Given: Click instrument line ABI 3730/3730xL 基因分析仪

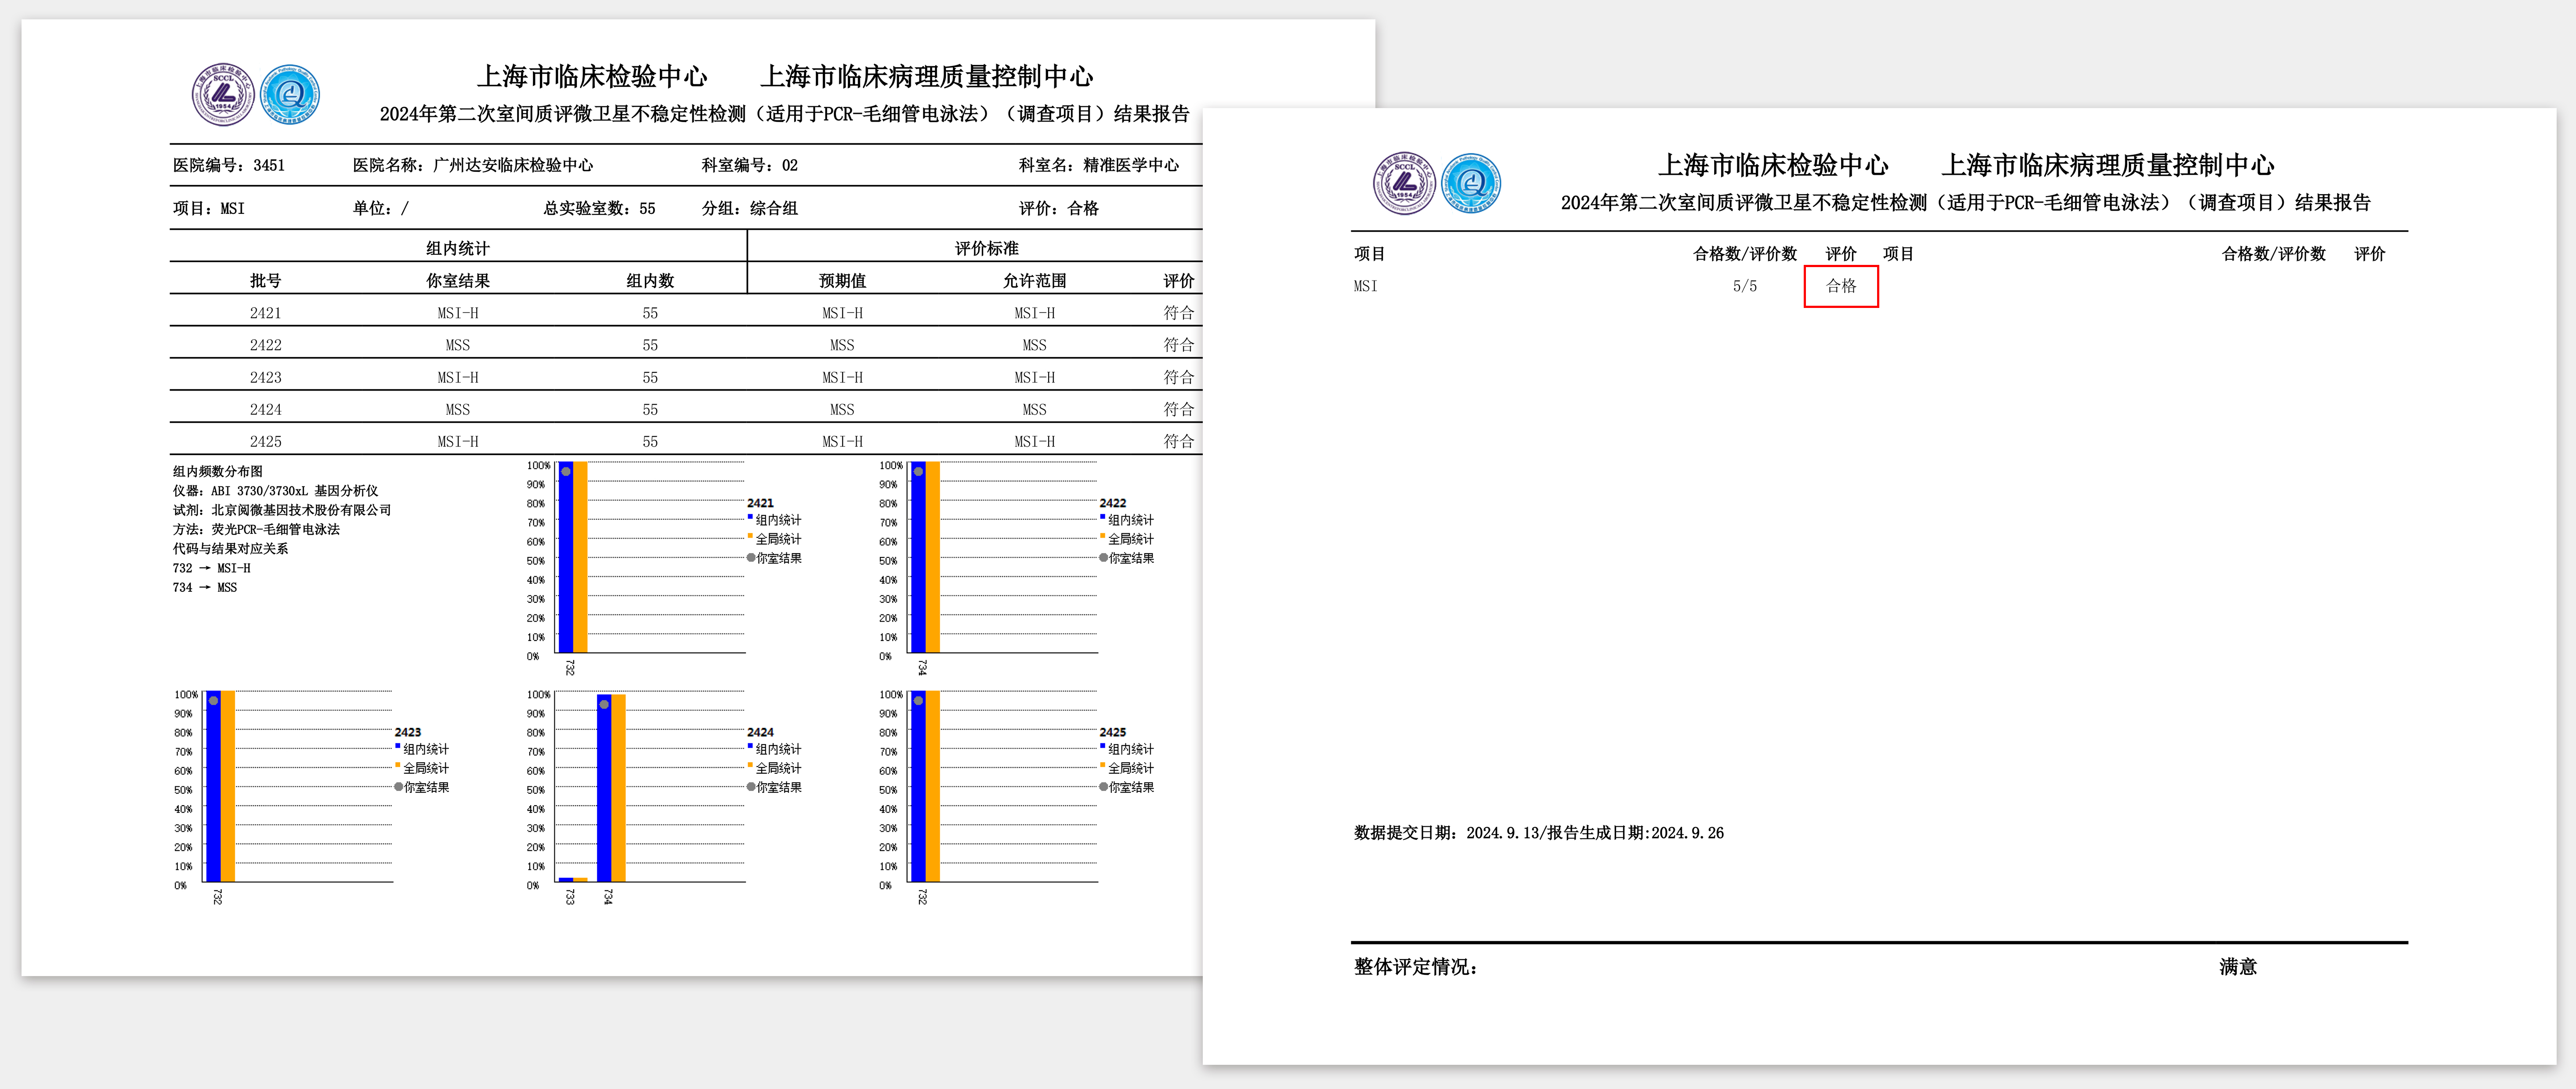Looking at the screenshot, I should [x=275, y=491].
